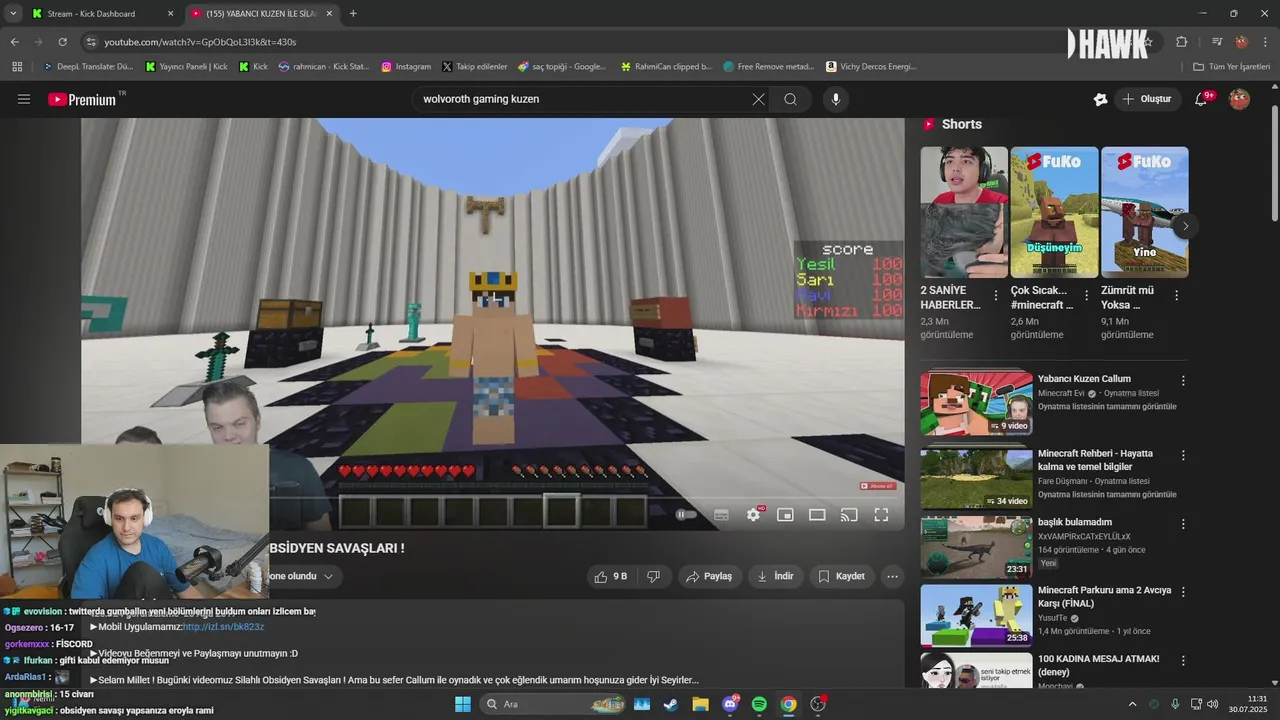Open the Windows Start menu
The image size is (1280, 720).
tap(463, 704)
